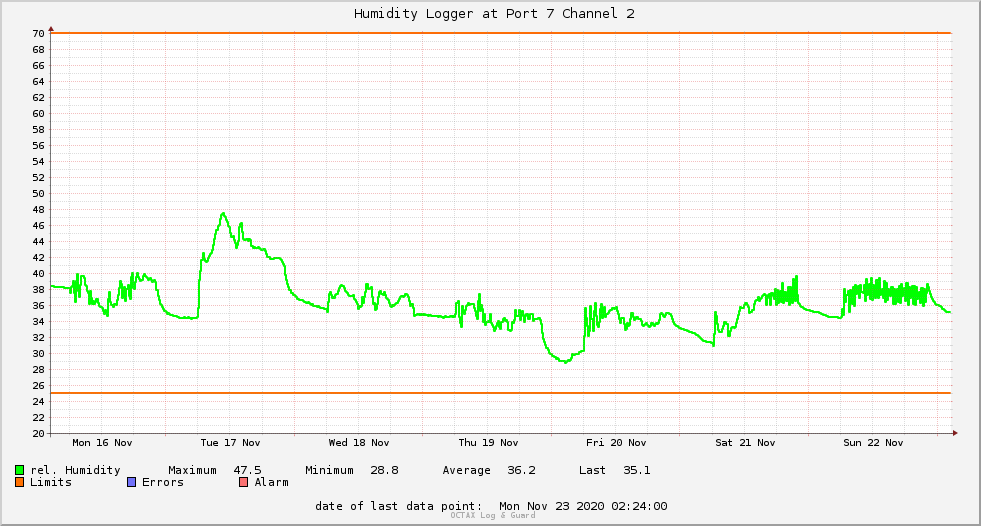
Task: Click the Last value 35.1
Action: pos(636,470)
